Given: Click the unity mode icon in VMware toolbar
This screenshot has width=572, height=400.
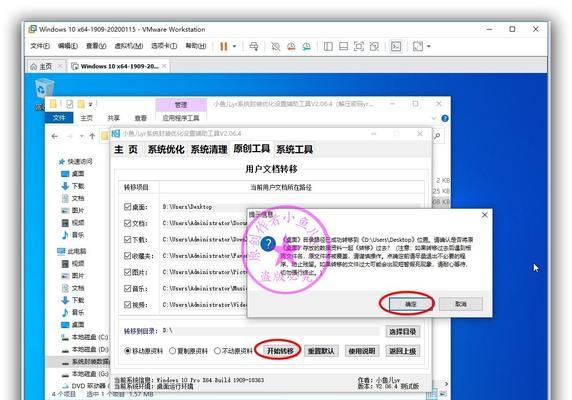Looking at the screenshot, I should (374, 46).
